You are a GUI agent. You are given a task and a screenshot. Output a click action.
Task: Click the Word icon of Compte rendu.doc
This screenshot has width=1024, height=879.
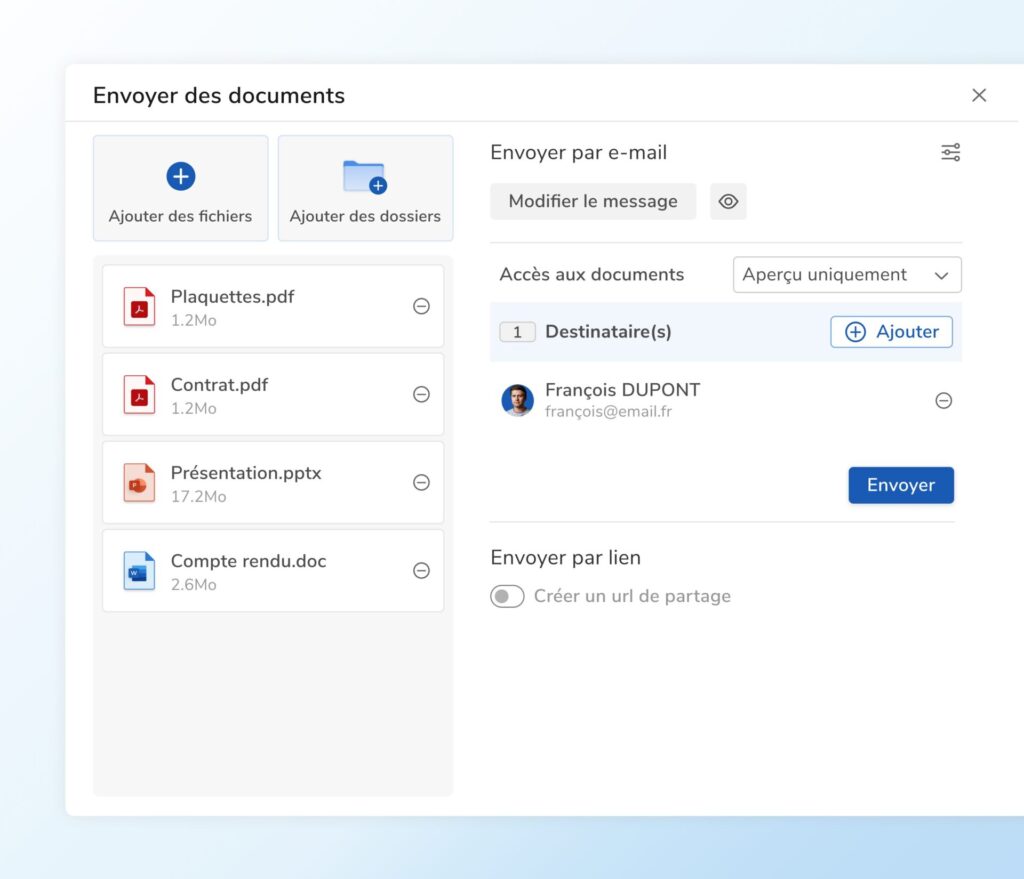click(x=139, y=571)
